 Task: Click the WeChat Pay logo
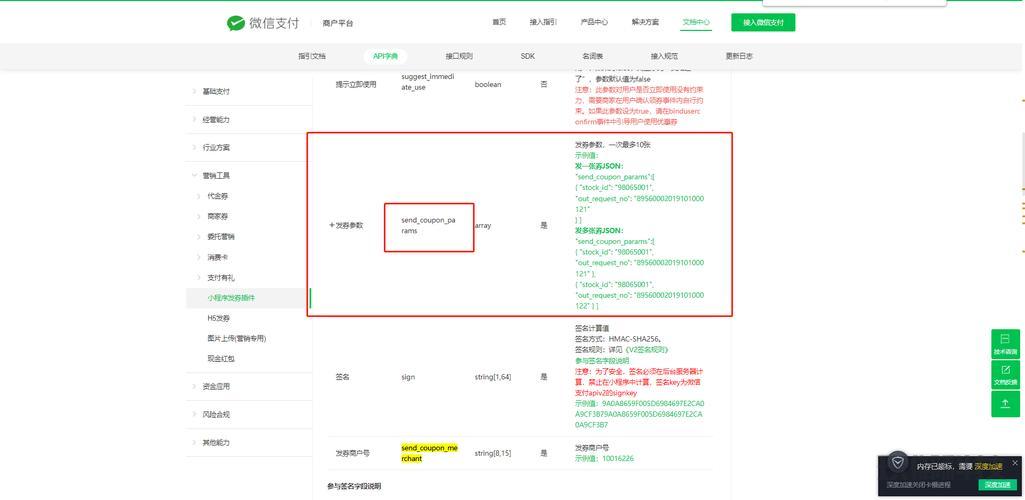pos(263,23)
